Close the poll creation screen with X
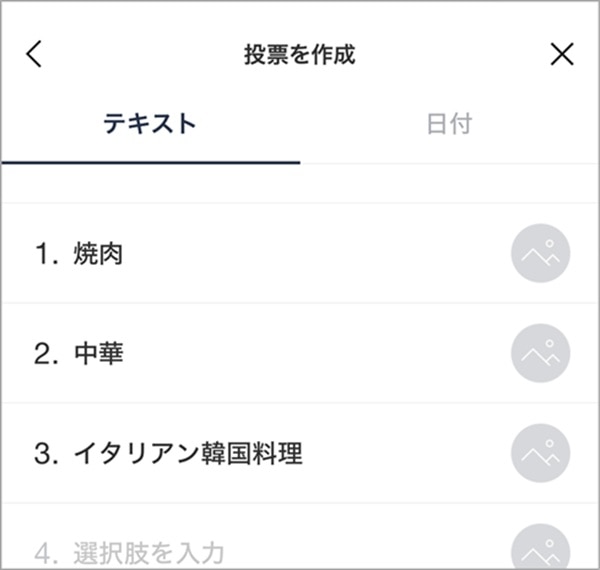This screenshot has width=600, height=570. coord(563,54)
